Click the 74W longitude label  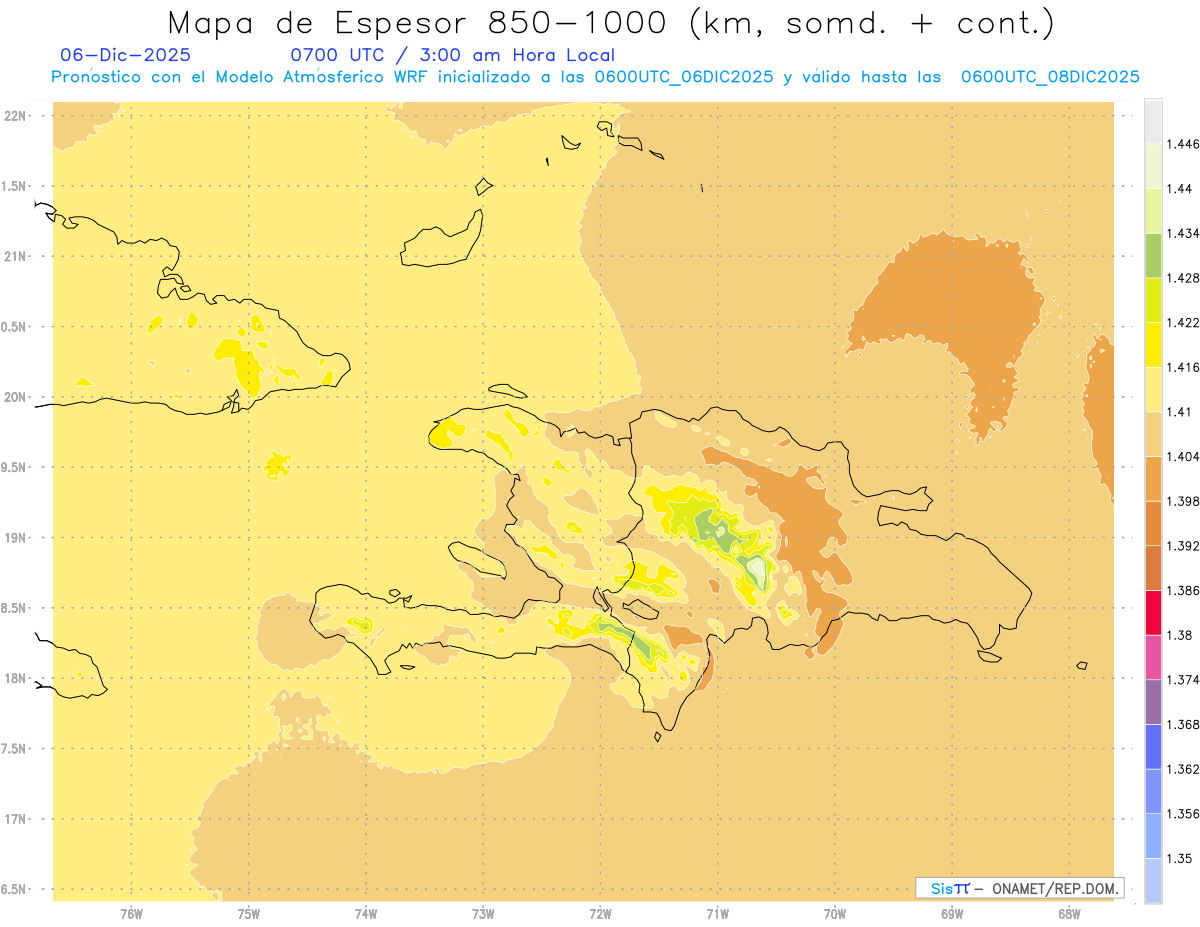click(x=366, y=913)
